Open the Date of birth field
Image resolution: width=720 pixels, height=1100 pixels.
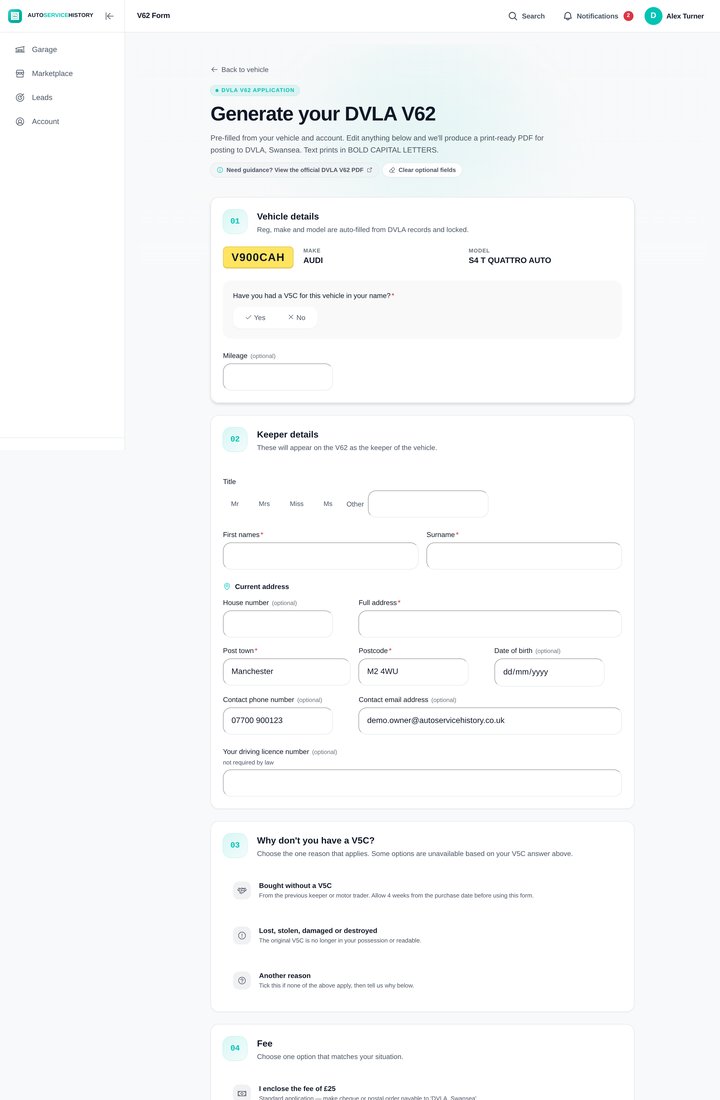tap(549, 671)
